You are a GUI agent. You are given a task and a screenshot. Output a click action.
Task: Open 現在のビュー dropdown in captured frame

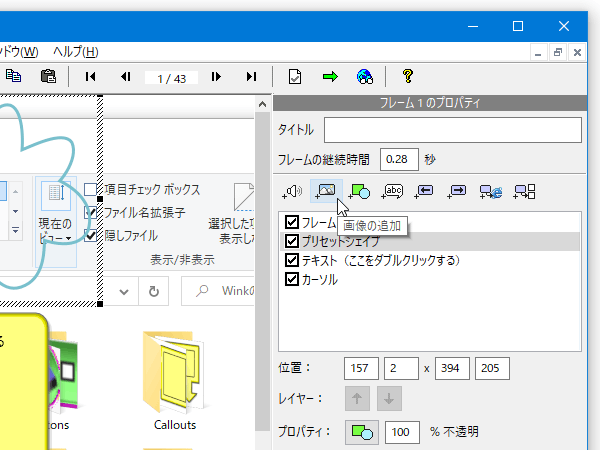click(56, 222)
